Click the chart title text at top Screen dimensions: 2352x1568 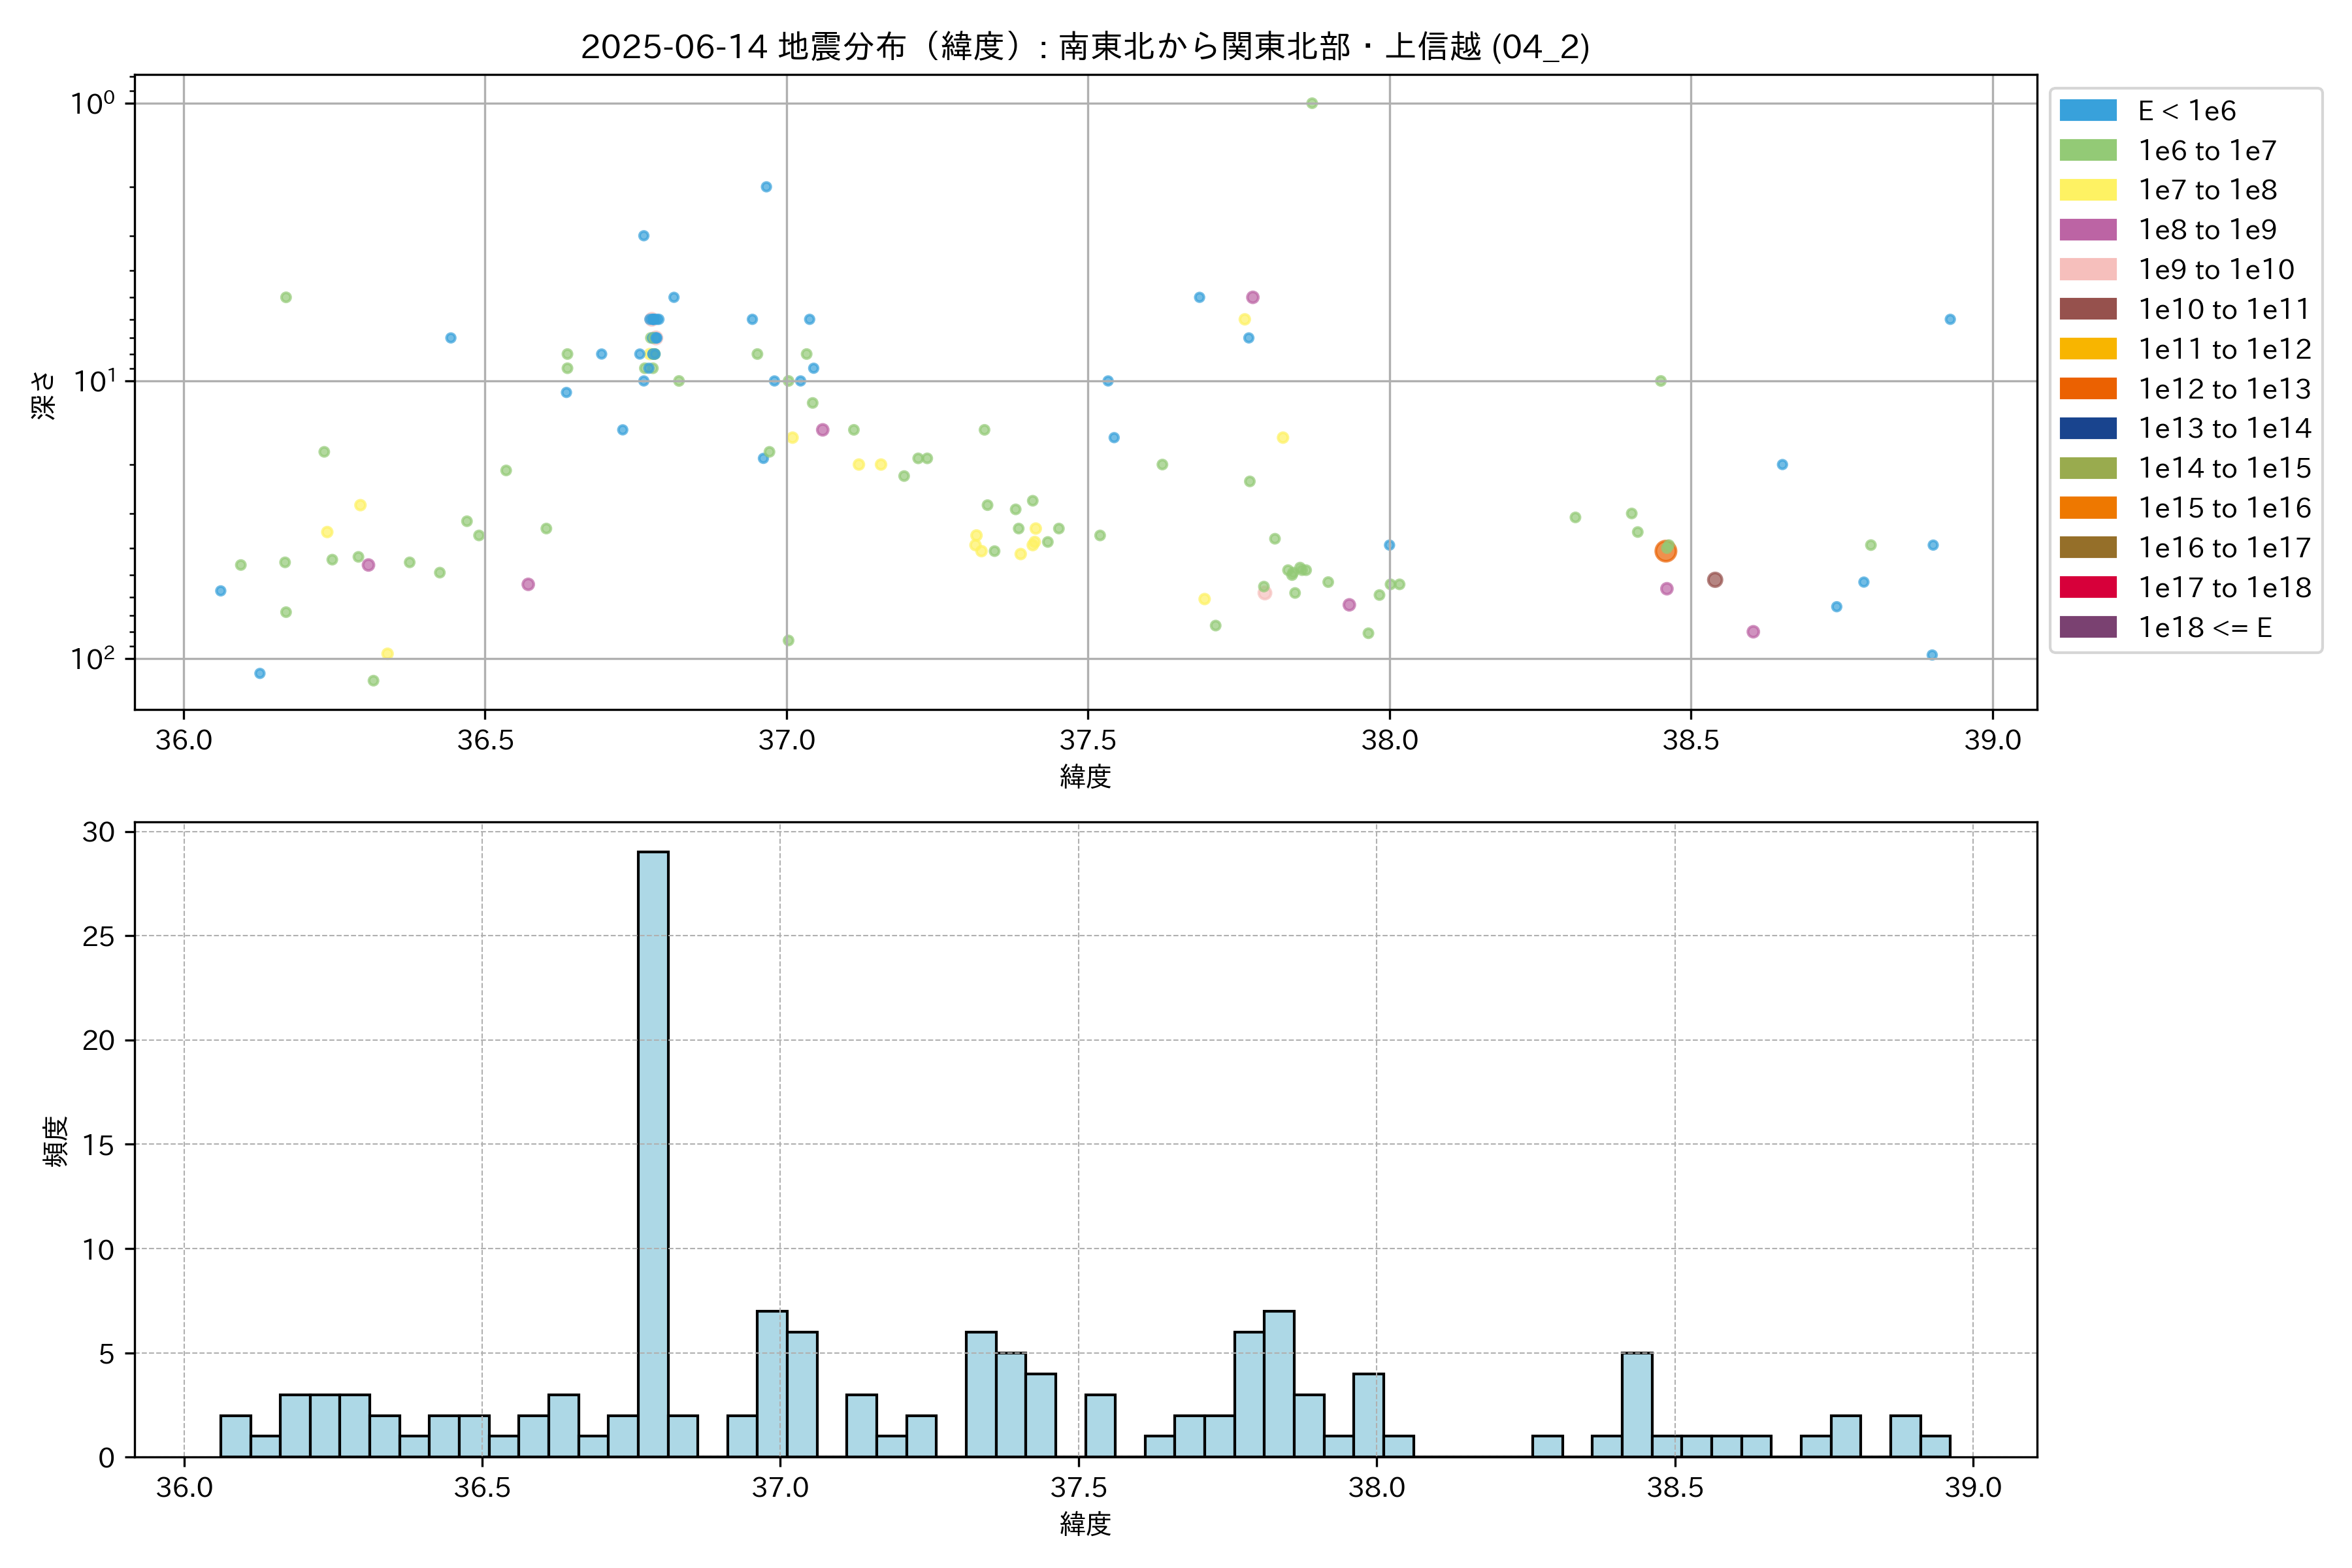tap(1085, 46)
